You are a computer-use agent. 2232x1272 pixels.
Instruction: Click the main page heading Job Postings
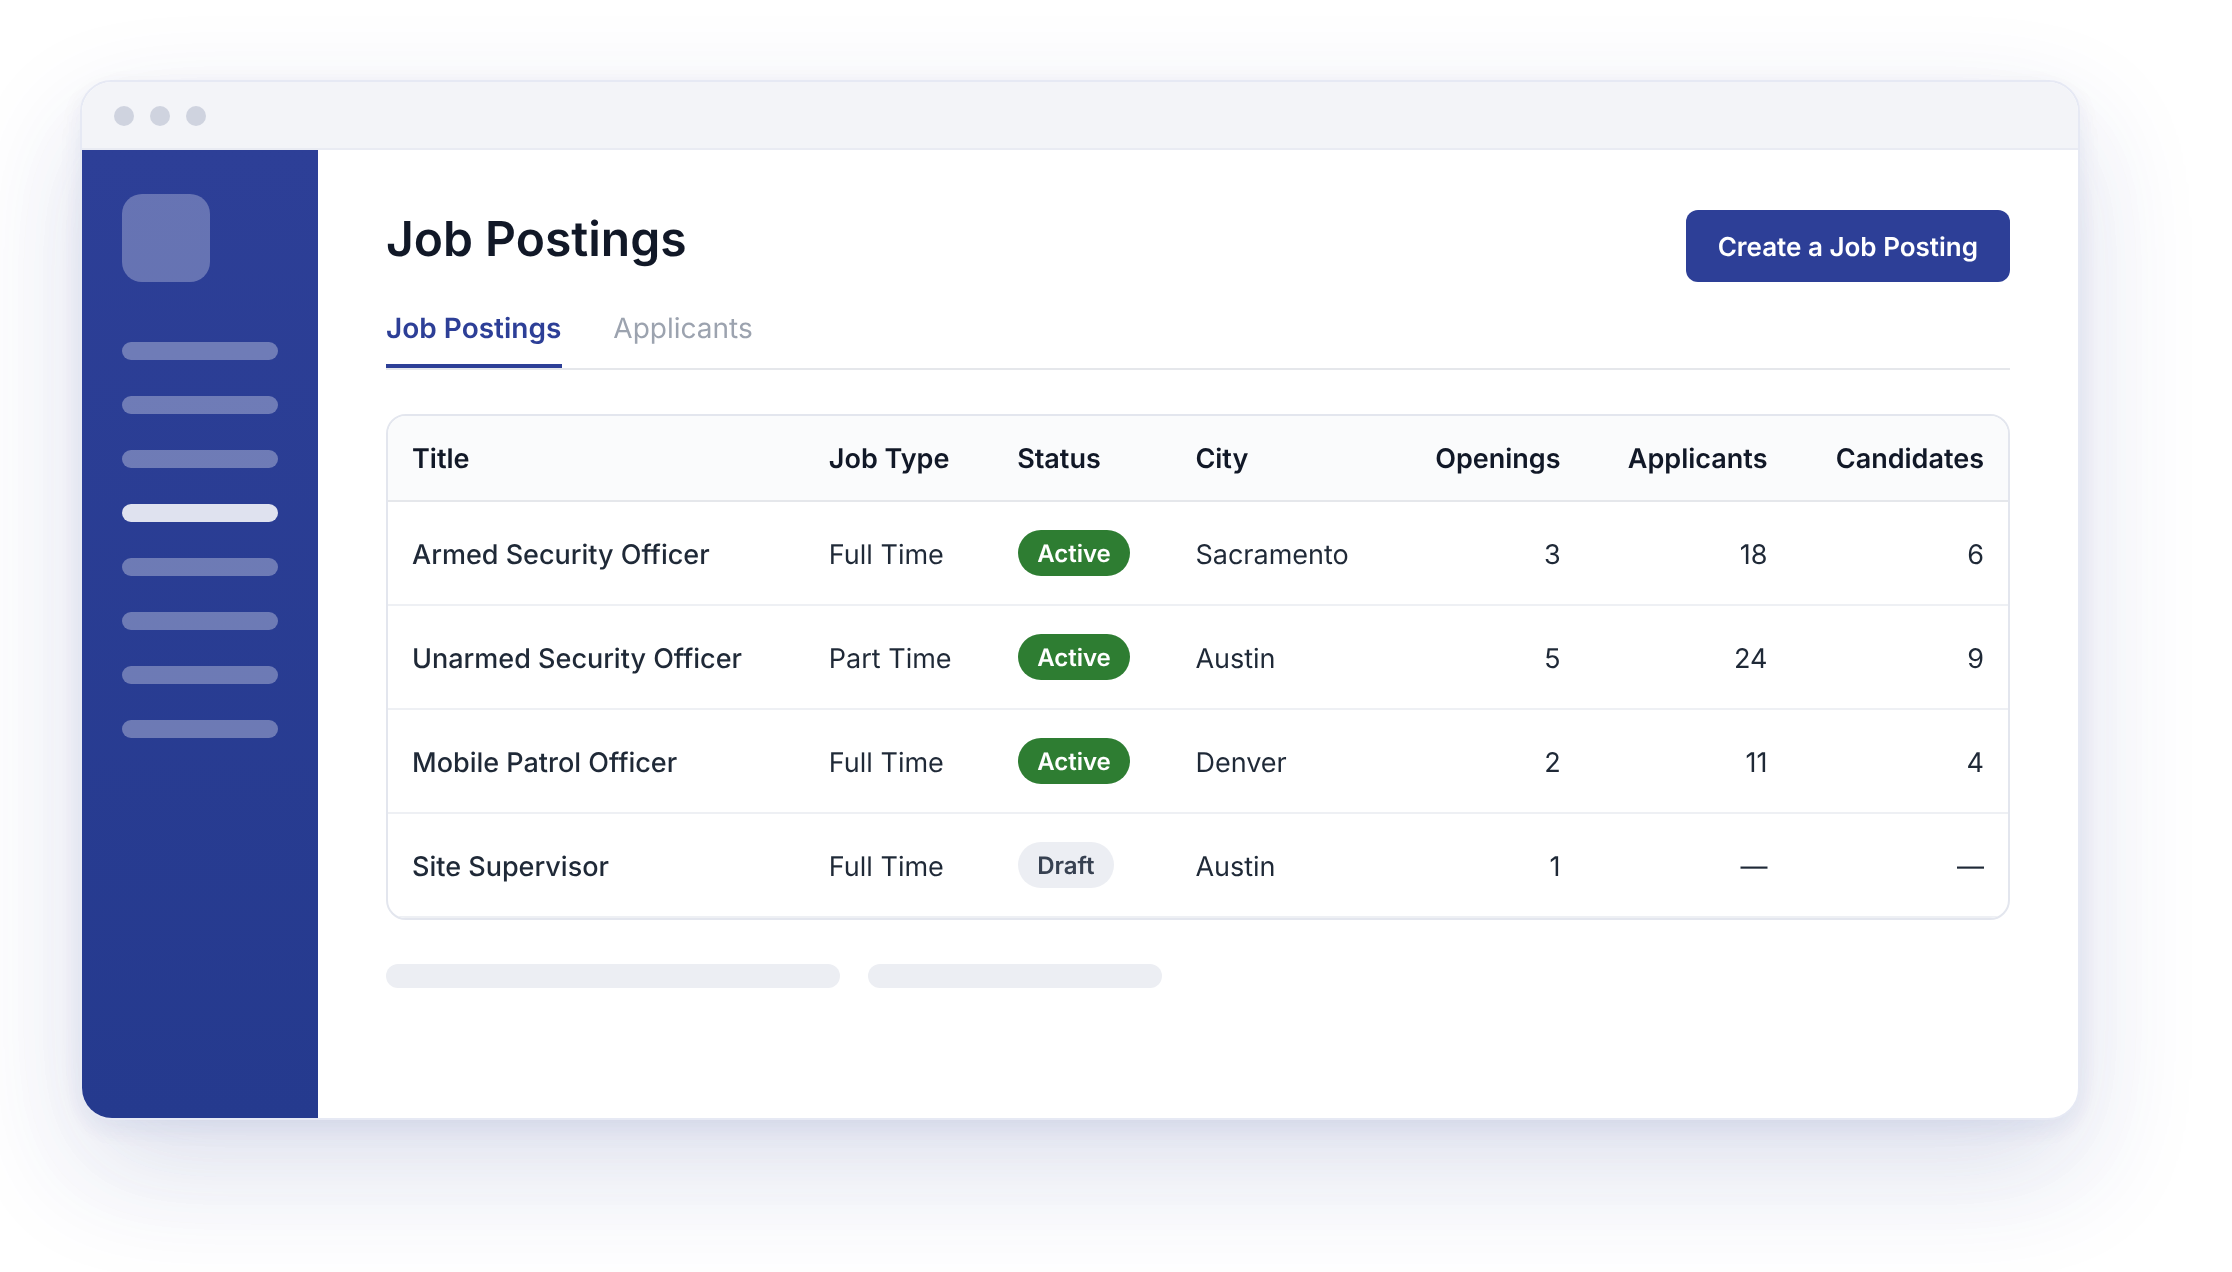536,240
